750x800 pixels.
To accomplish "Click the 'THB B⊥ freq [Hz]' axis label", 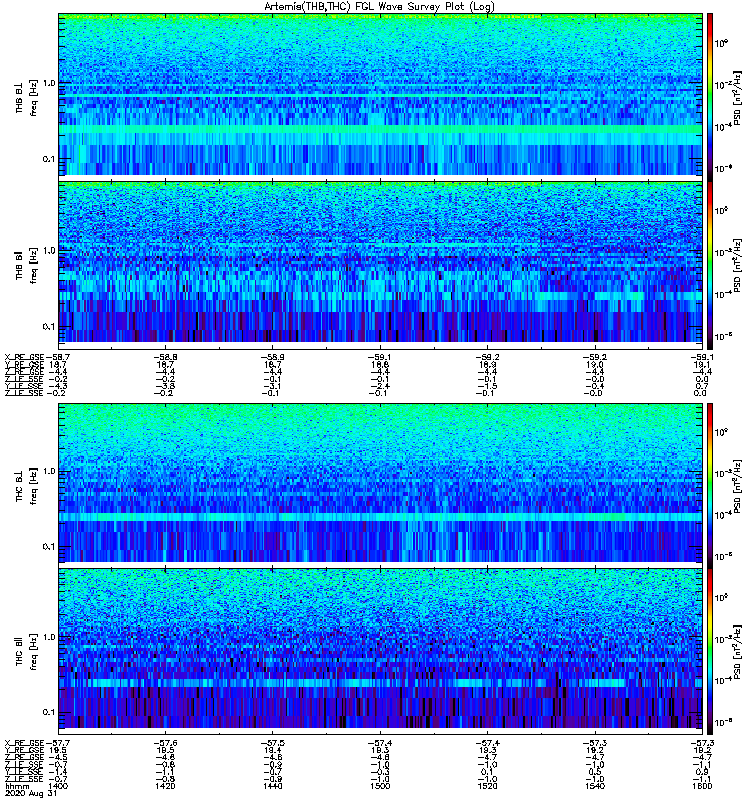I will (x=27, y=97).
